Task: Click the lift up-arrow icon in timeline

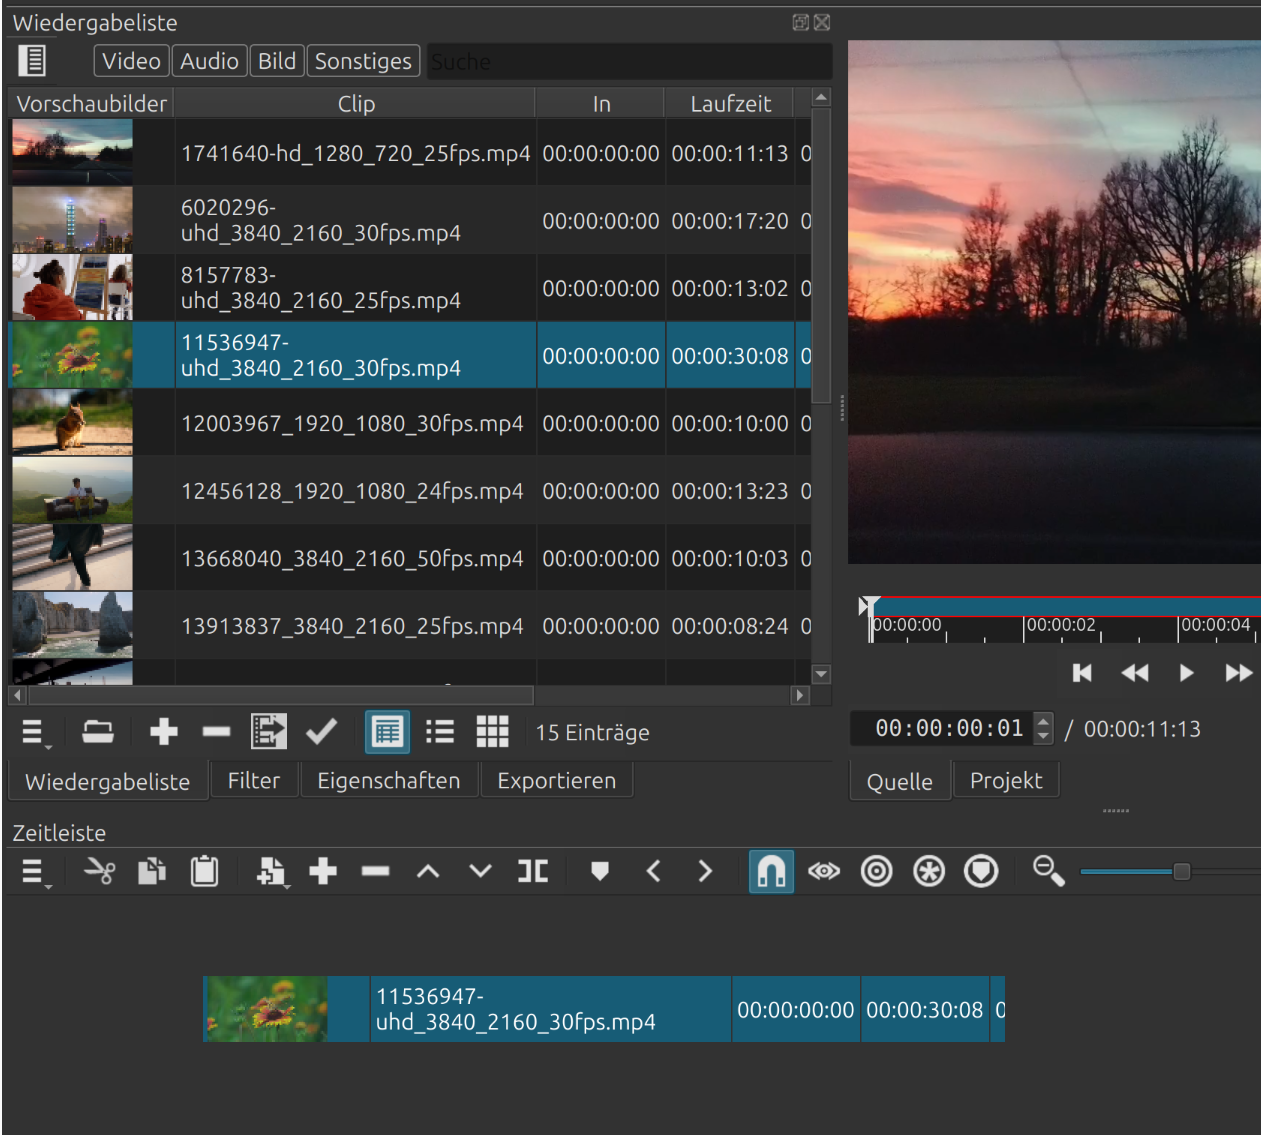Action: [x=428, y=871]
